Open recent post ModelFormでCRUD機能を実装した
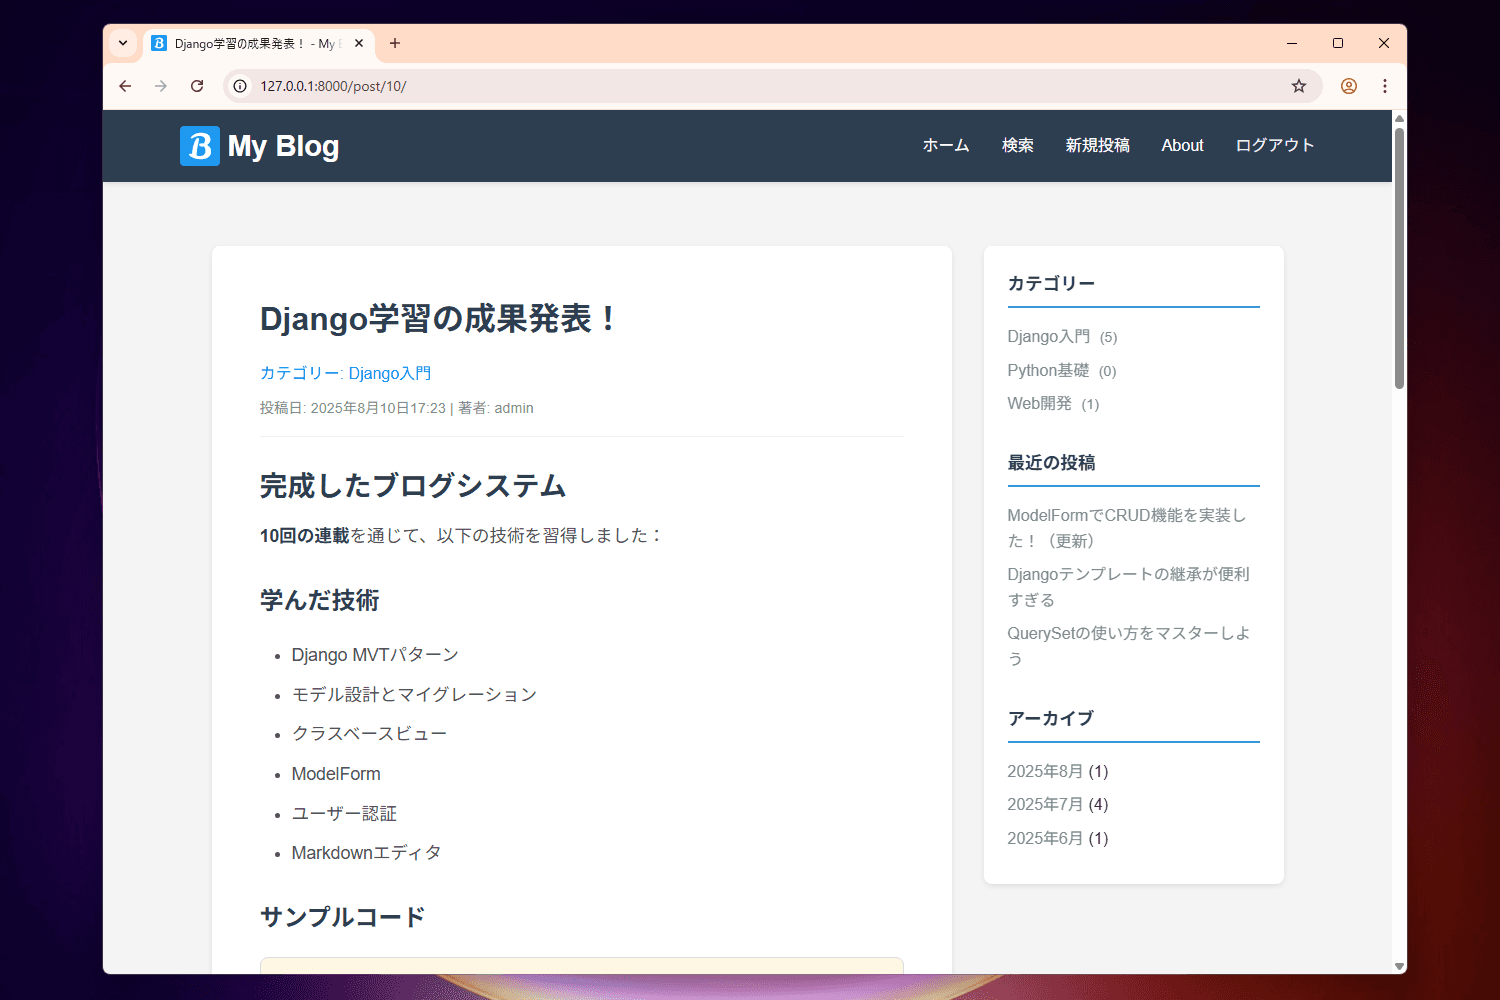1500x1000 pixels. click(x=1126, y=528)
